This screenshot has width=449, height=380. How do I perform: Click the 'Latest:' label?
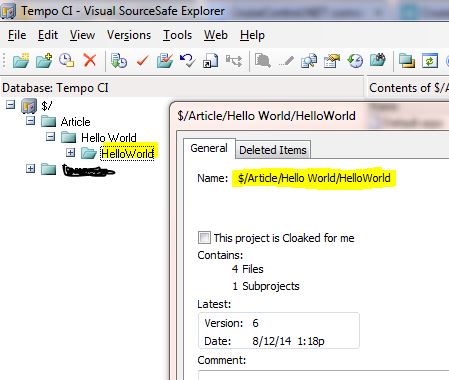(214, 304)
